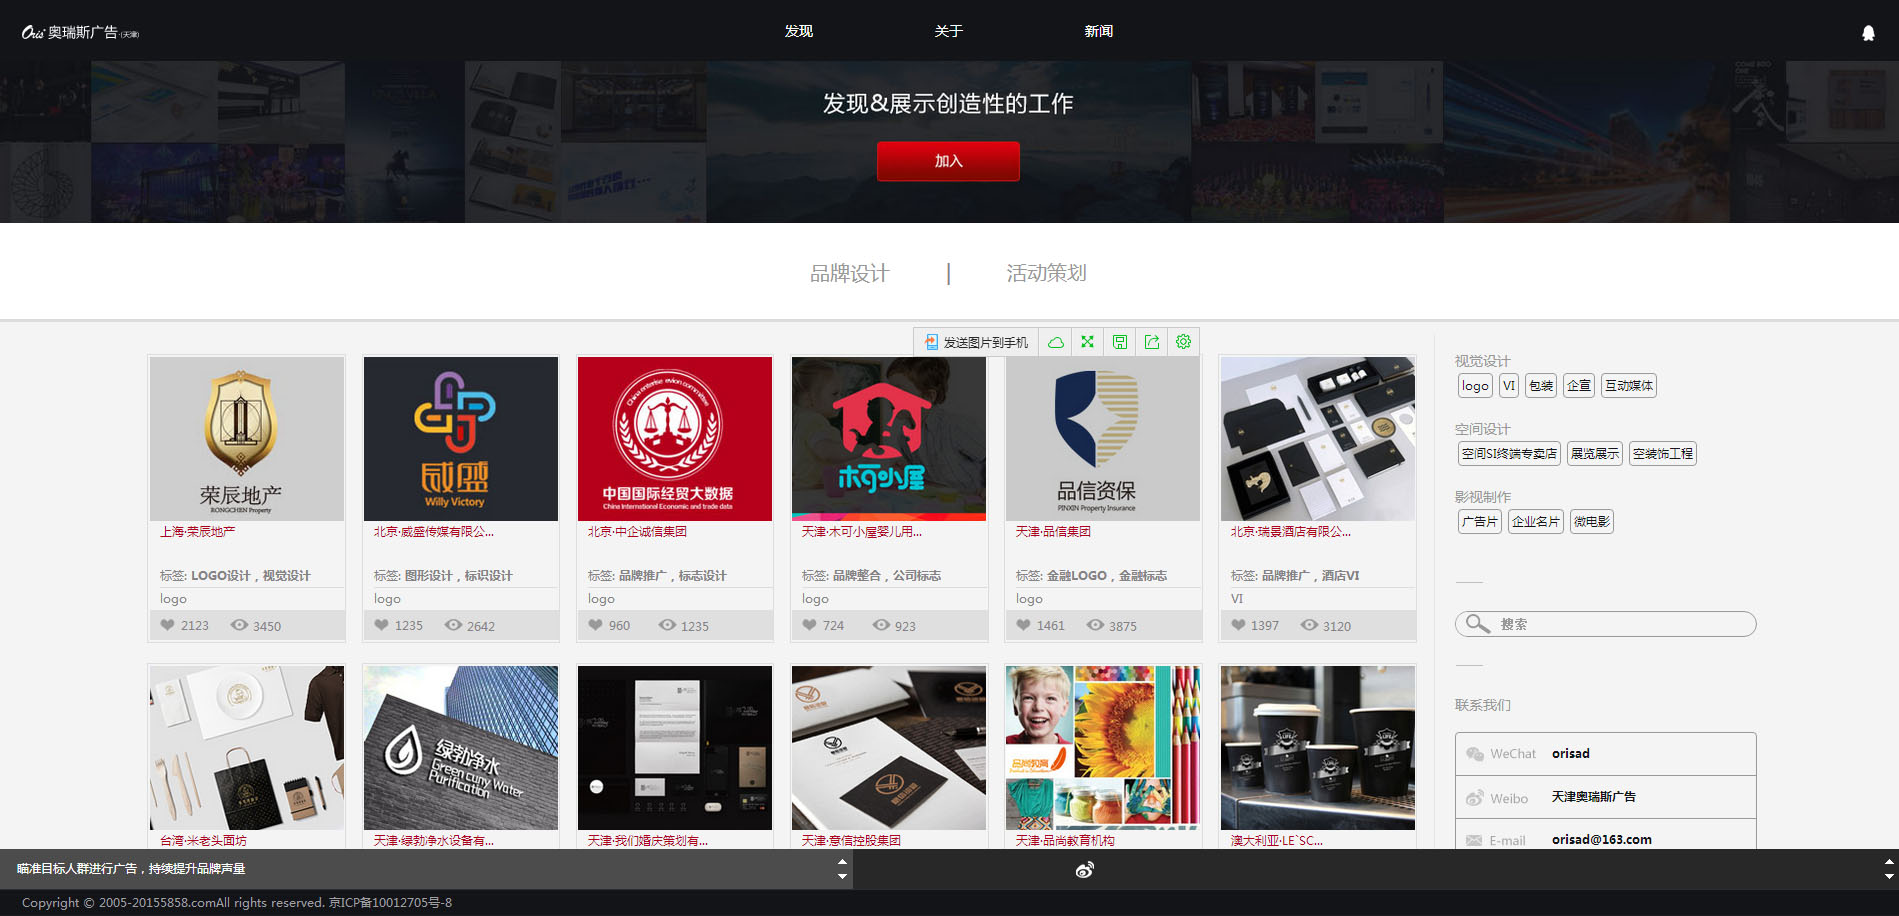The height and width of the screenshot is (916, 1899).
Task: Click the green fullscreen expand icon
Action: [x=1088, y=342]
